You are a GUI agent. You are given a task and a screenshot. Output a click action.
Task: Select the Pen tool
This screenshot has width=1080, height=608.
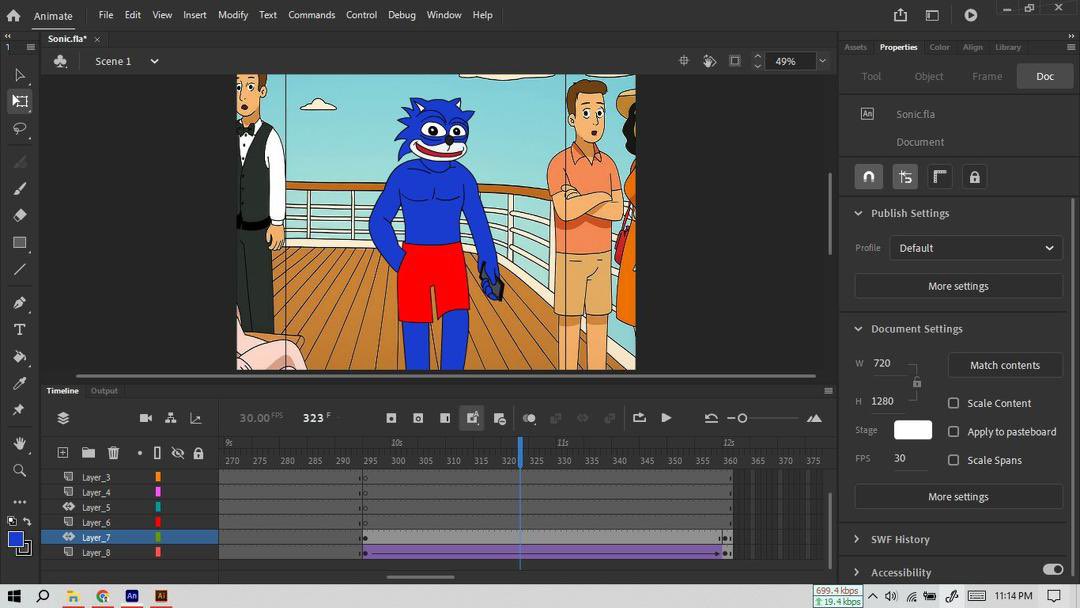(19, 302)
